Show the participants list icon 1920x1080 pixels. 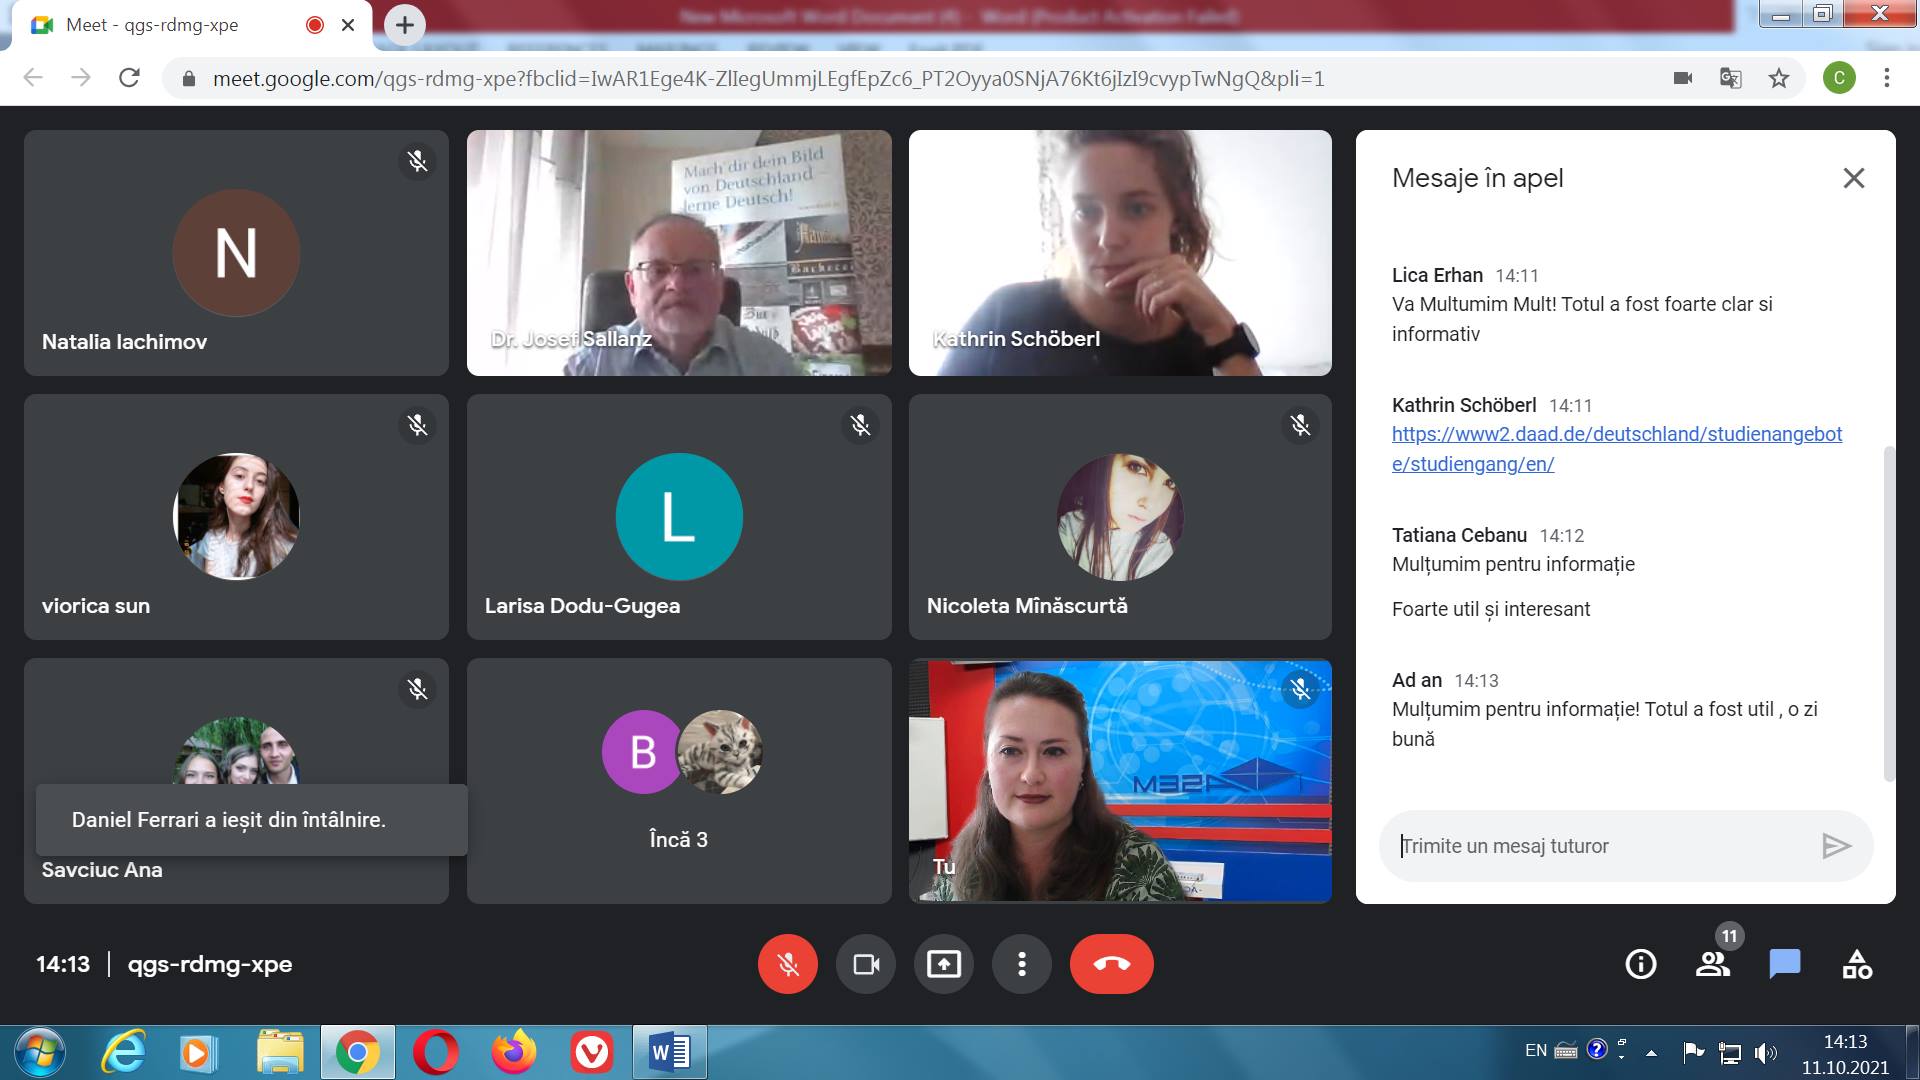1713,964
